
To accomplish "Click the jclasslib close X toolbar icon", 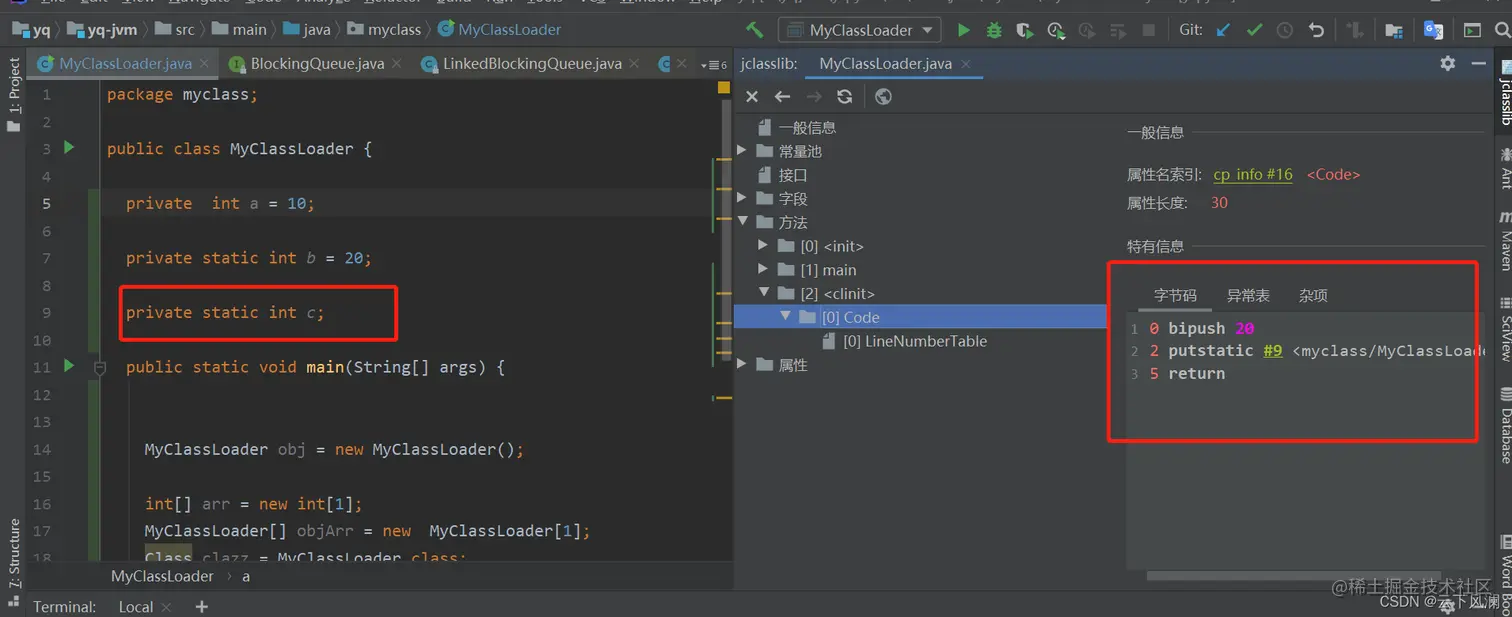I will click(752, 97).
